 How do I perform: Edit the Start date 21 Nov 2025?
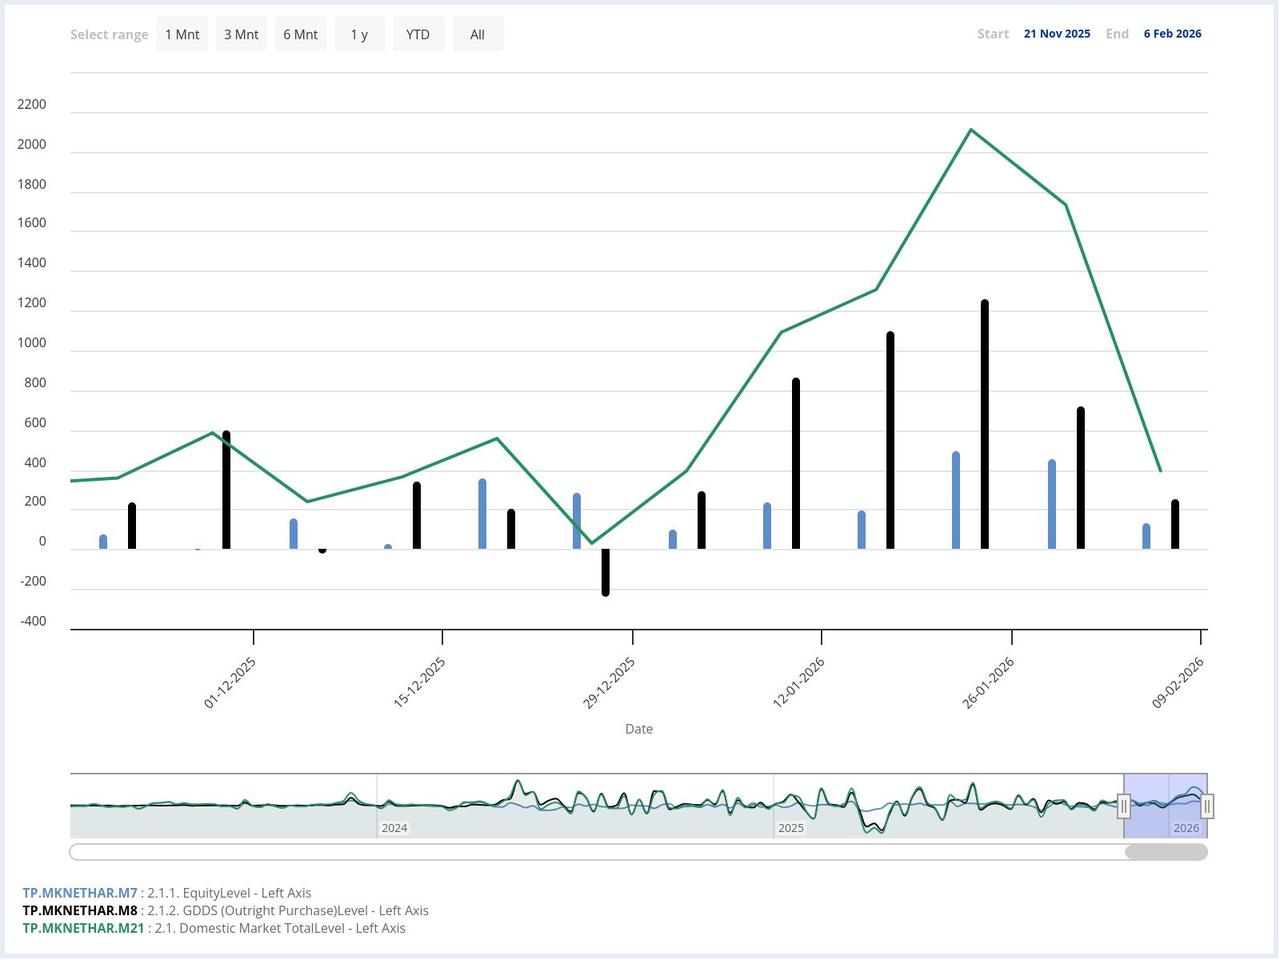pos(1056,34)
